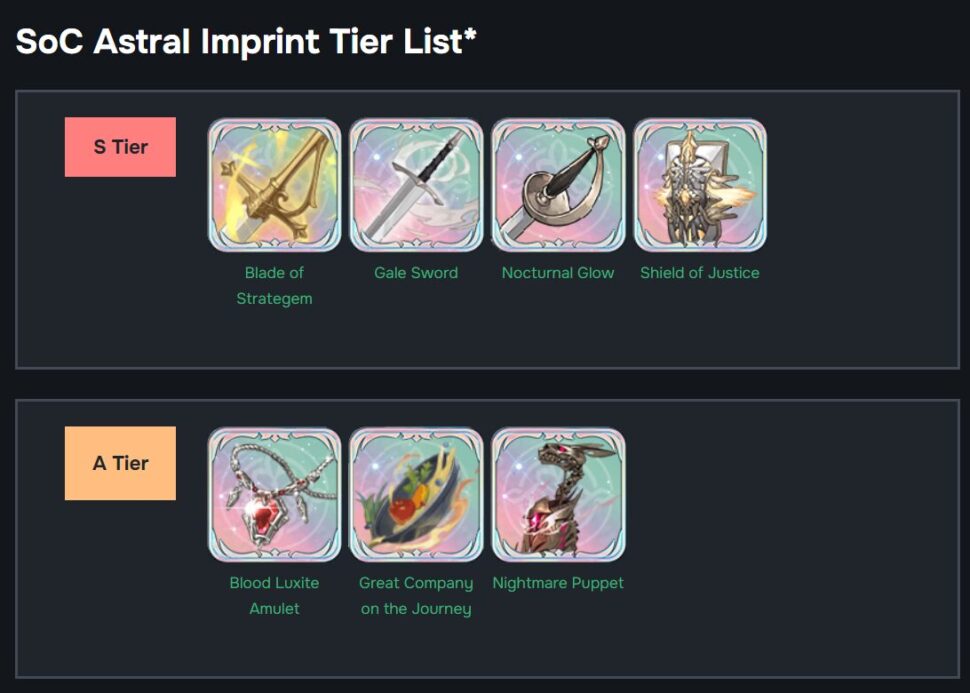
Task: Select the Gale Sword imprint icon
Action: click(416, 185)
